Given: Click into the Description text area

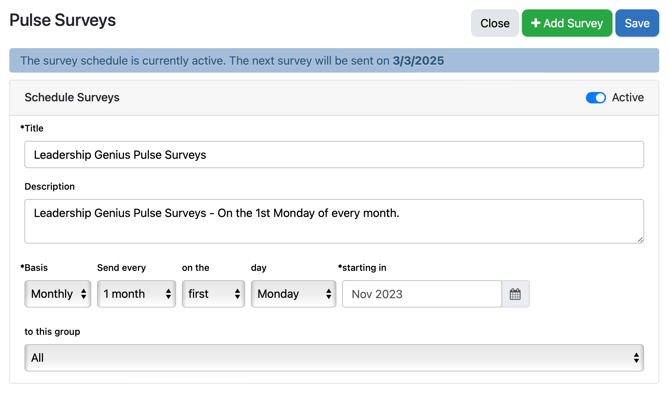Looking at the screenshot, I should [x=334, y=221].
